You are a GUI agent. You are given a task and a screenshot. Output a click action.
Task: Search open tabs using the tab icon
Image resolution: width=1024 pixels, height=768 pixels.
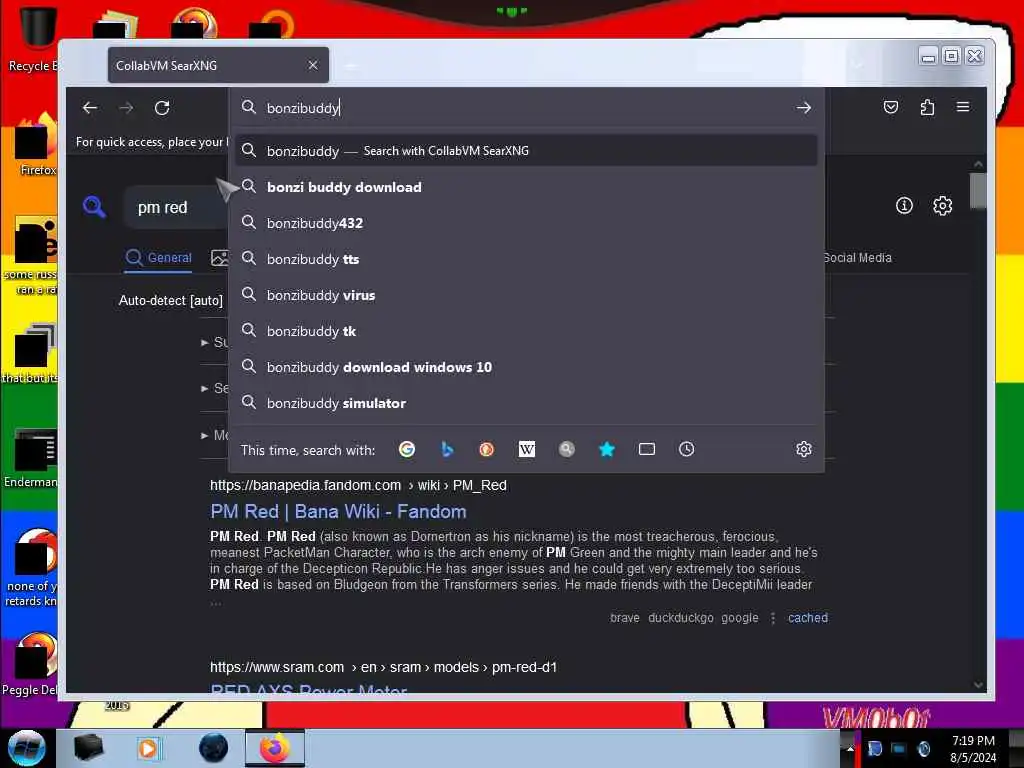pyautogui.click(x=647, y=449)
